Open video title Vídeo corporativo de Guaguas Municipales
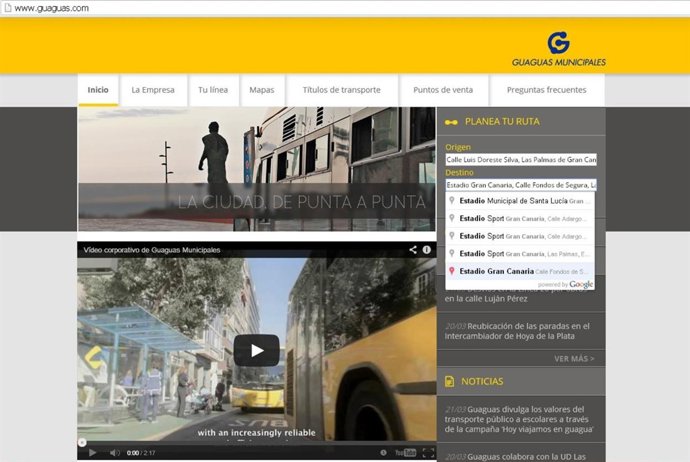690x462 pixels. tap(152, 250)
